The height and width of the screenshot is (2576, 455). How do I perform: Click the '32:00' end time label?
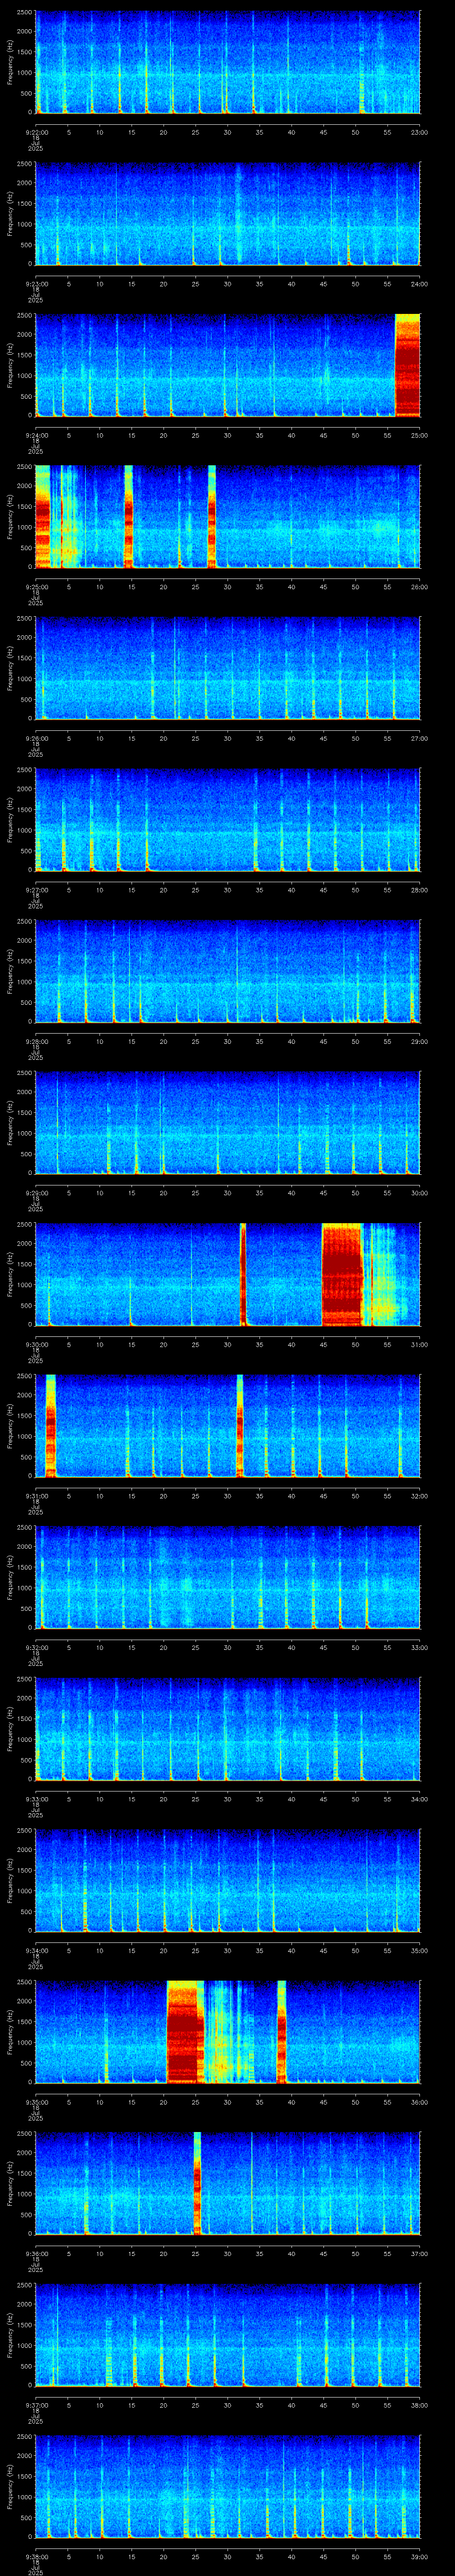tap(420, 1496)
